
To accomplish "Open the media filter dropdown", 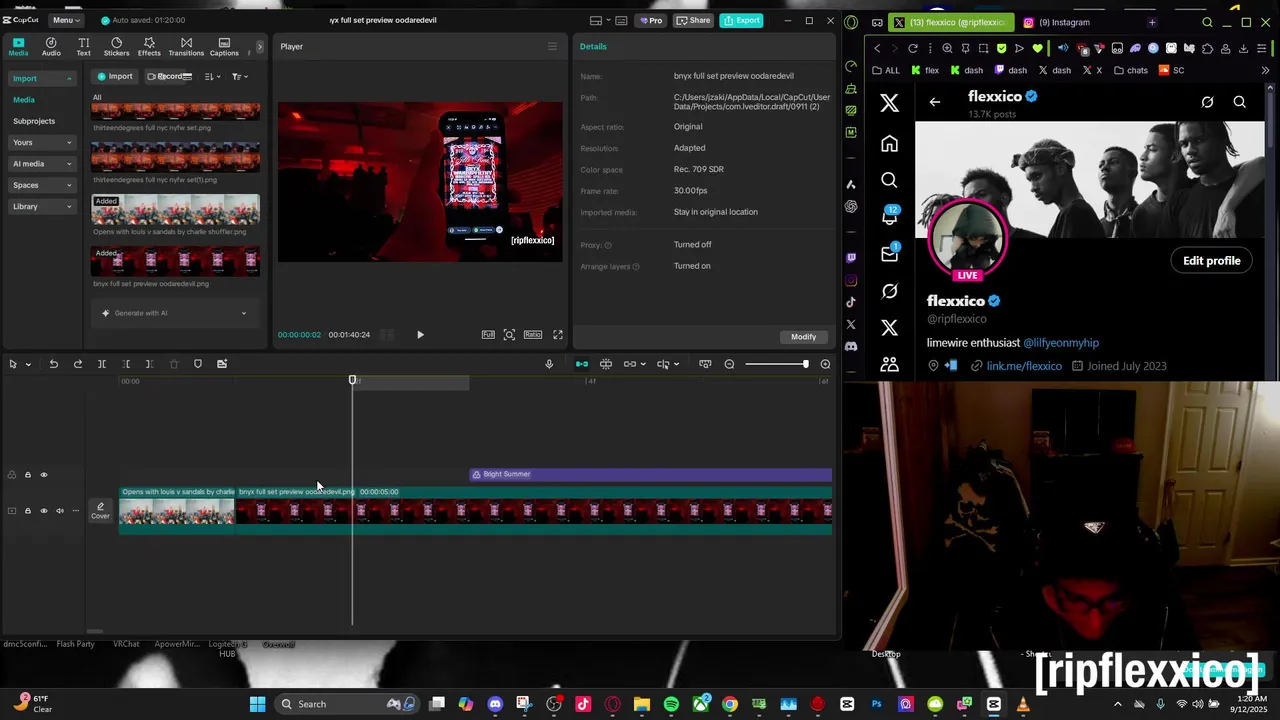I will 239,76.
